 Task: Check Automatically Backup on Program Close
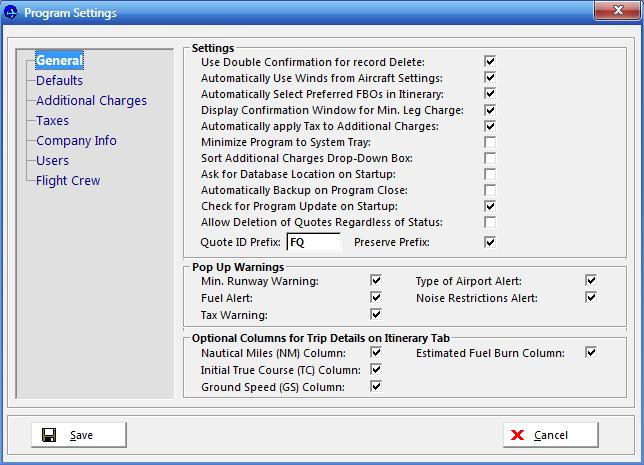(490, 190)
